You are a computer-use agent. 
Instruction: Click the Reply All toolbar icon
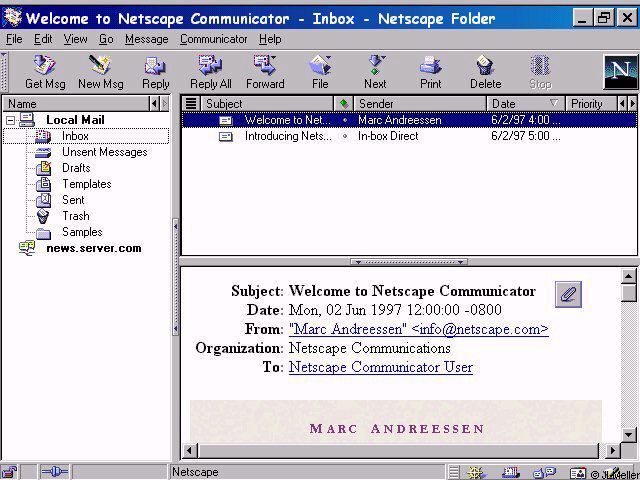(x=211, y=72)
